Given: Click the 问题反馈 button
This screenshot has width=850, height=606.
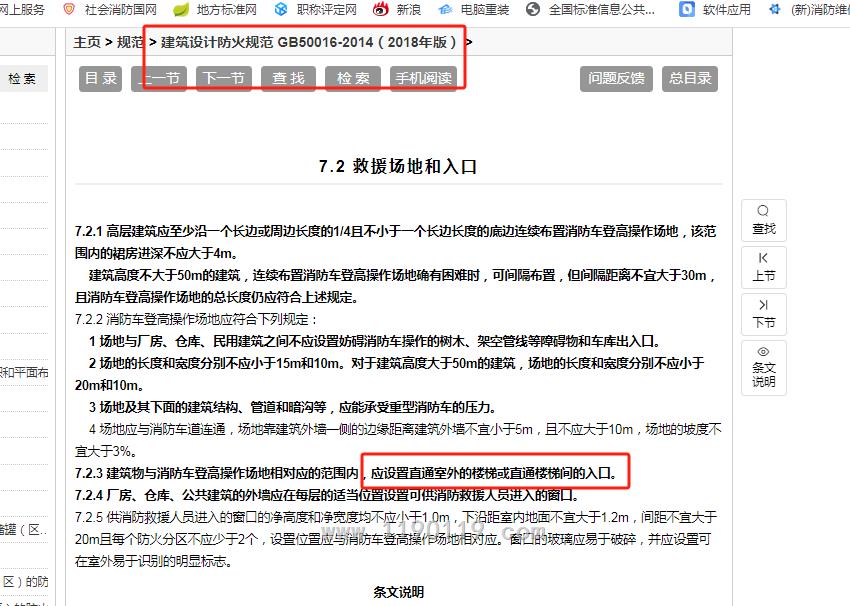Looking at the screenshot, I should 616,79.
